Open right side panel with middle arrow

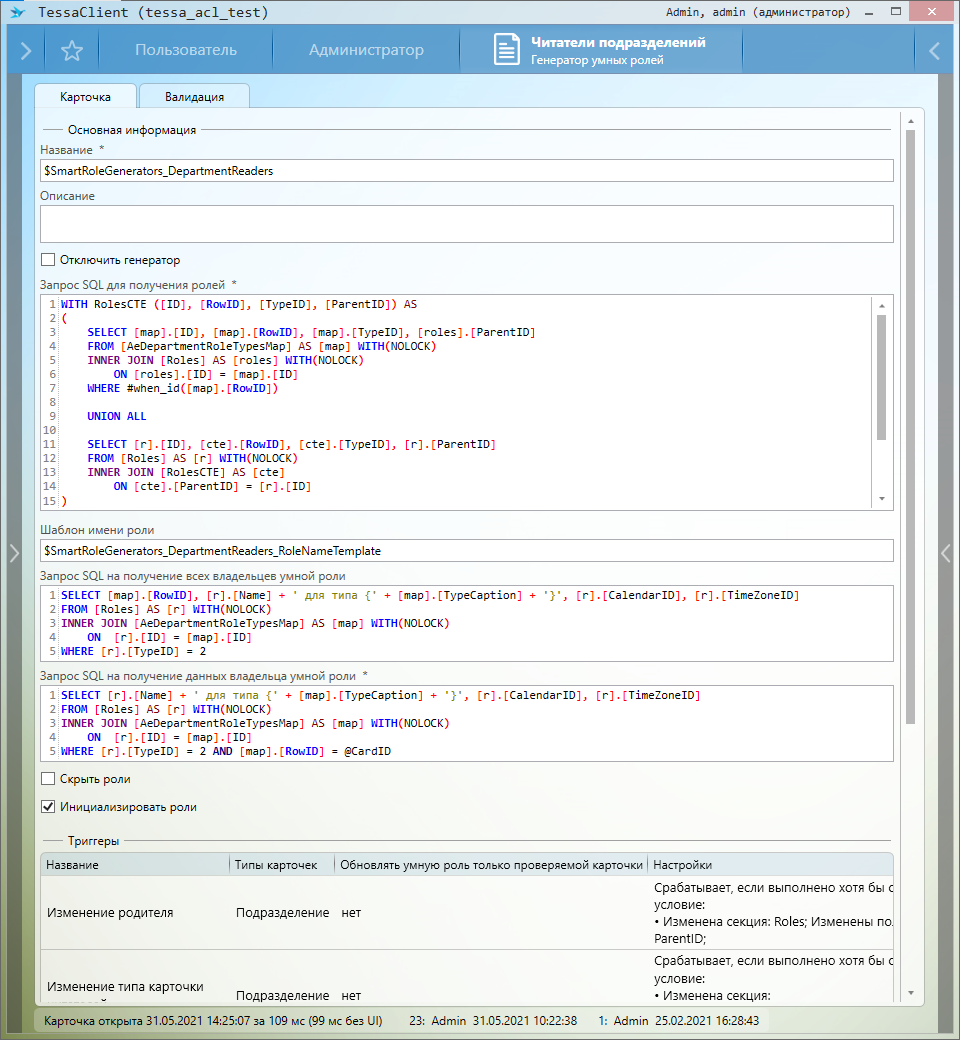(946, 552)
